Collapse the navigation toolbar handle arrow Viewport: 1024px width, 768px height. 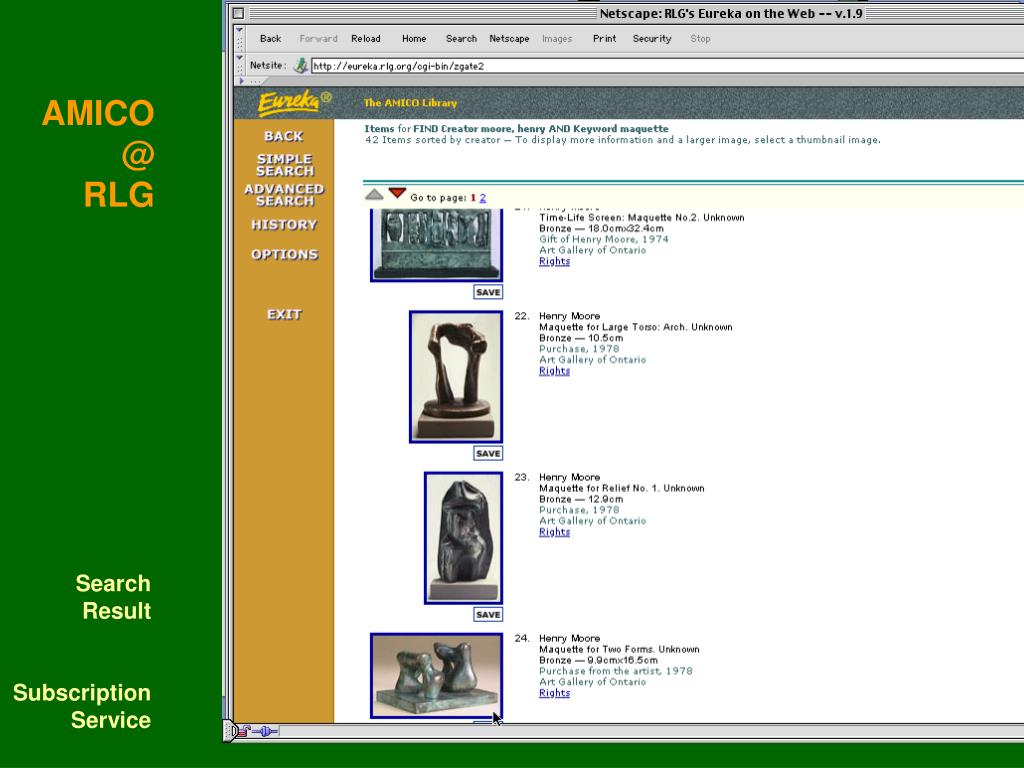click(239, 30)
